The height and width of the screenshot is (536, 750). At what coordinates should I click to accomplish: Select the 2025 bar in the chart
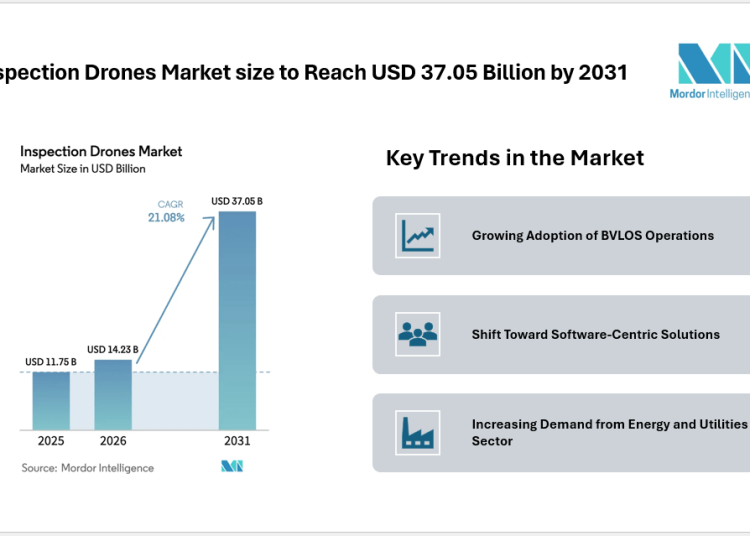point(51,400)
